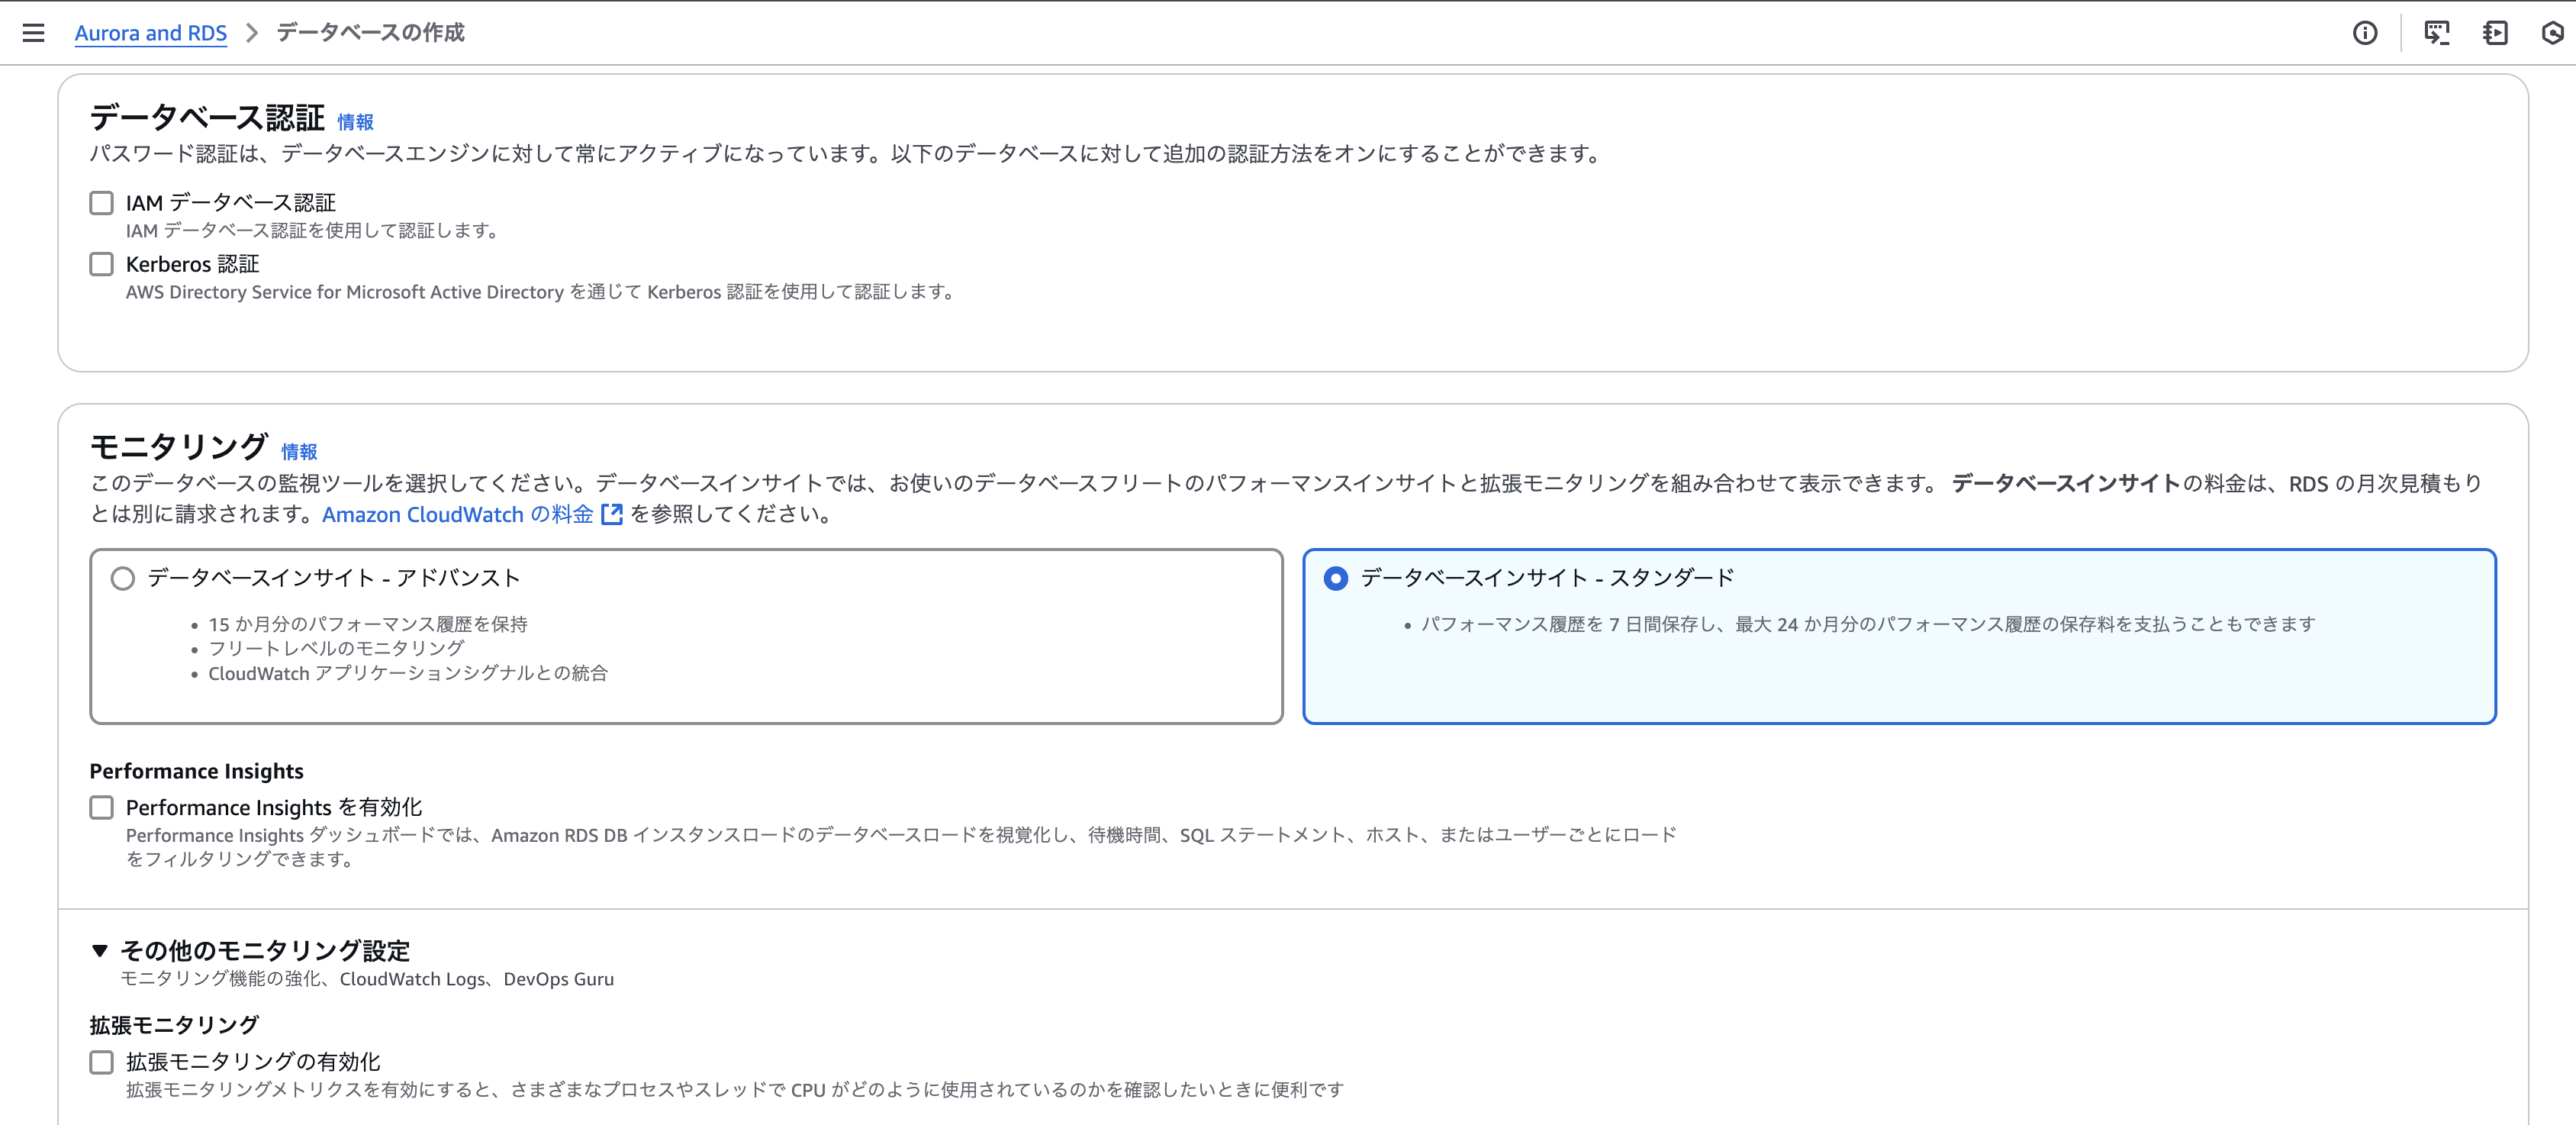Click the info circle icon in the header
Screen dimensions: 2576x1125
pyautogui.click(x=2364, y=33)
